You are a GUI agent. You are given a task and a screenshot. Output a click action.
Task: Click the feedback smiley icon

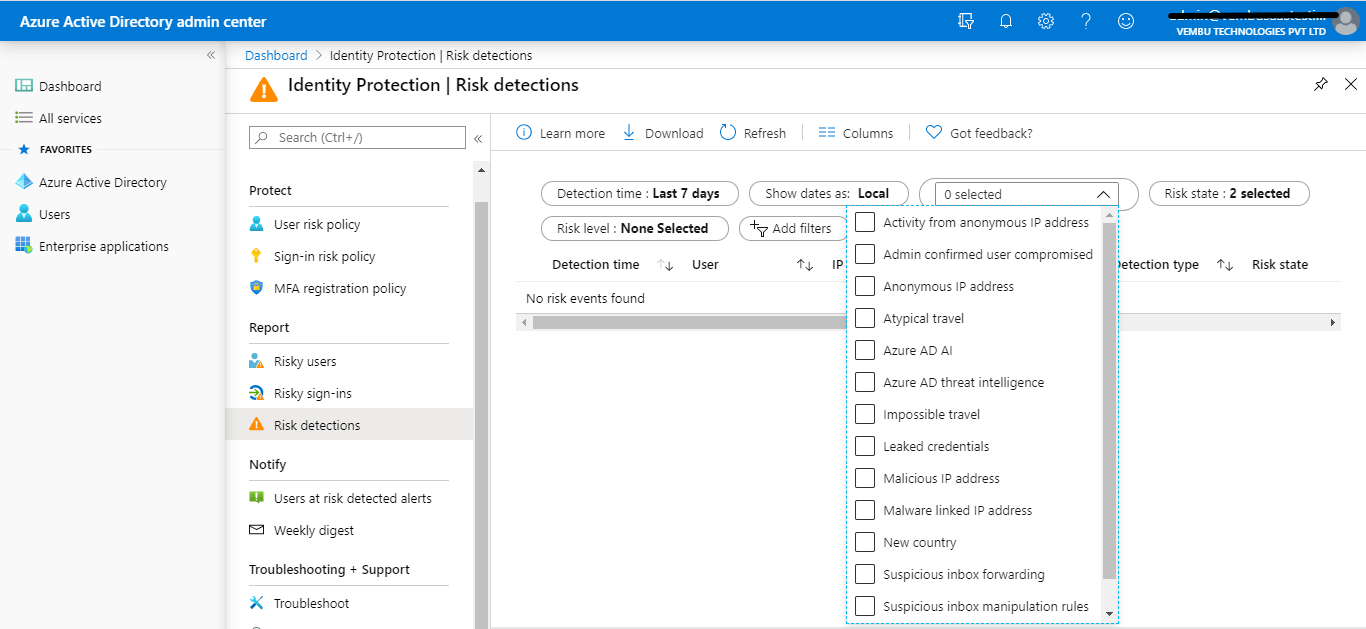tap(1126, 21)
